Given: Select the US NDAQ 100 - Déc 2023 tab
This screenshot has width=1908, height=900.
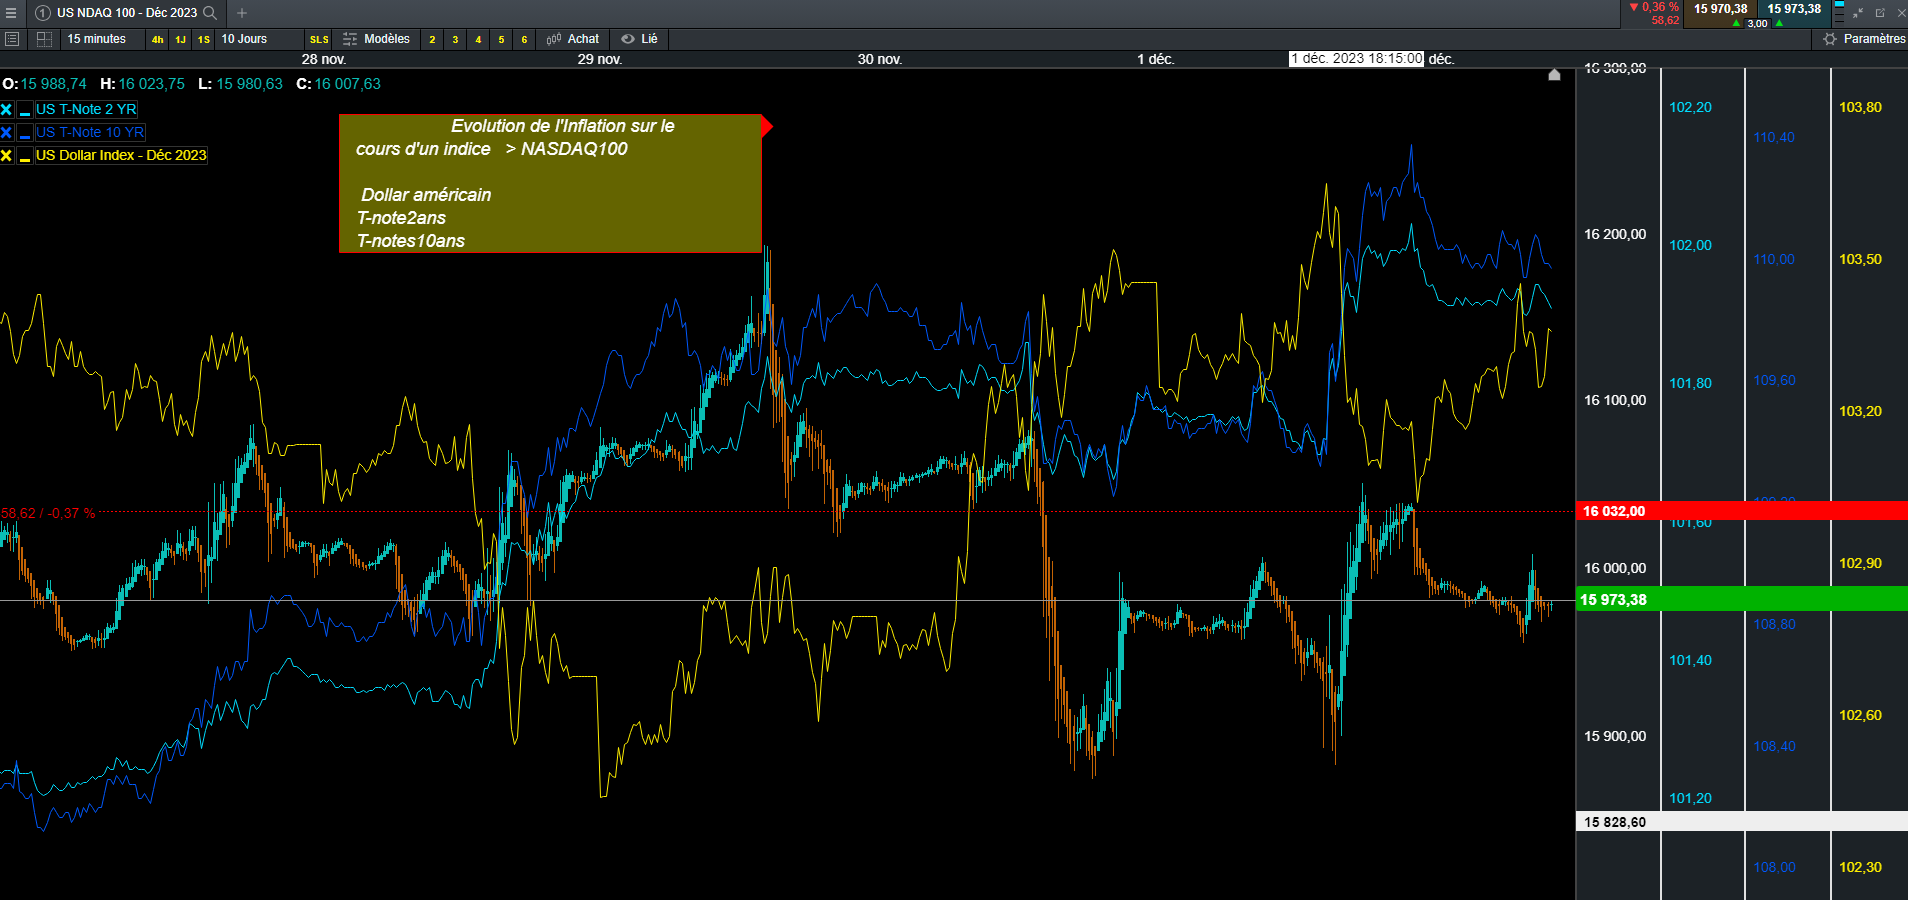Looking at the screenshot, I should coord(127,13).
